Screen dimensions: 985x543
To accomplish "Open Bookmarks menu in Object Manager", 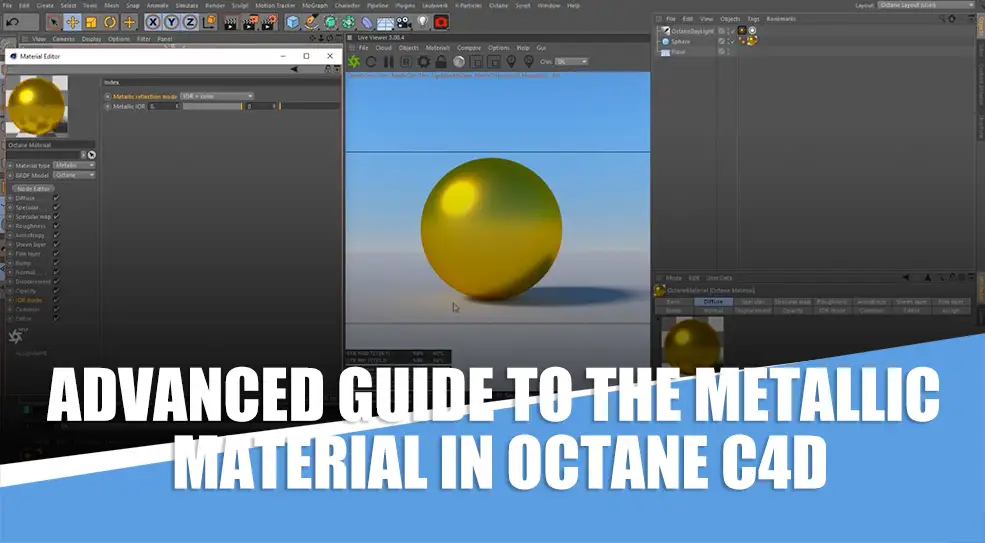I will 781,19.
